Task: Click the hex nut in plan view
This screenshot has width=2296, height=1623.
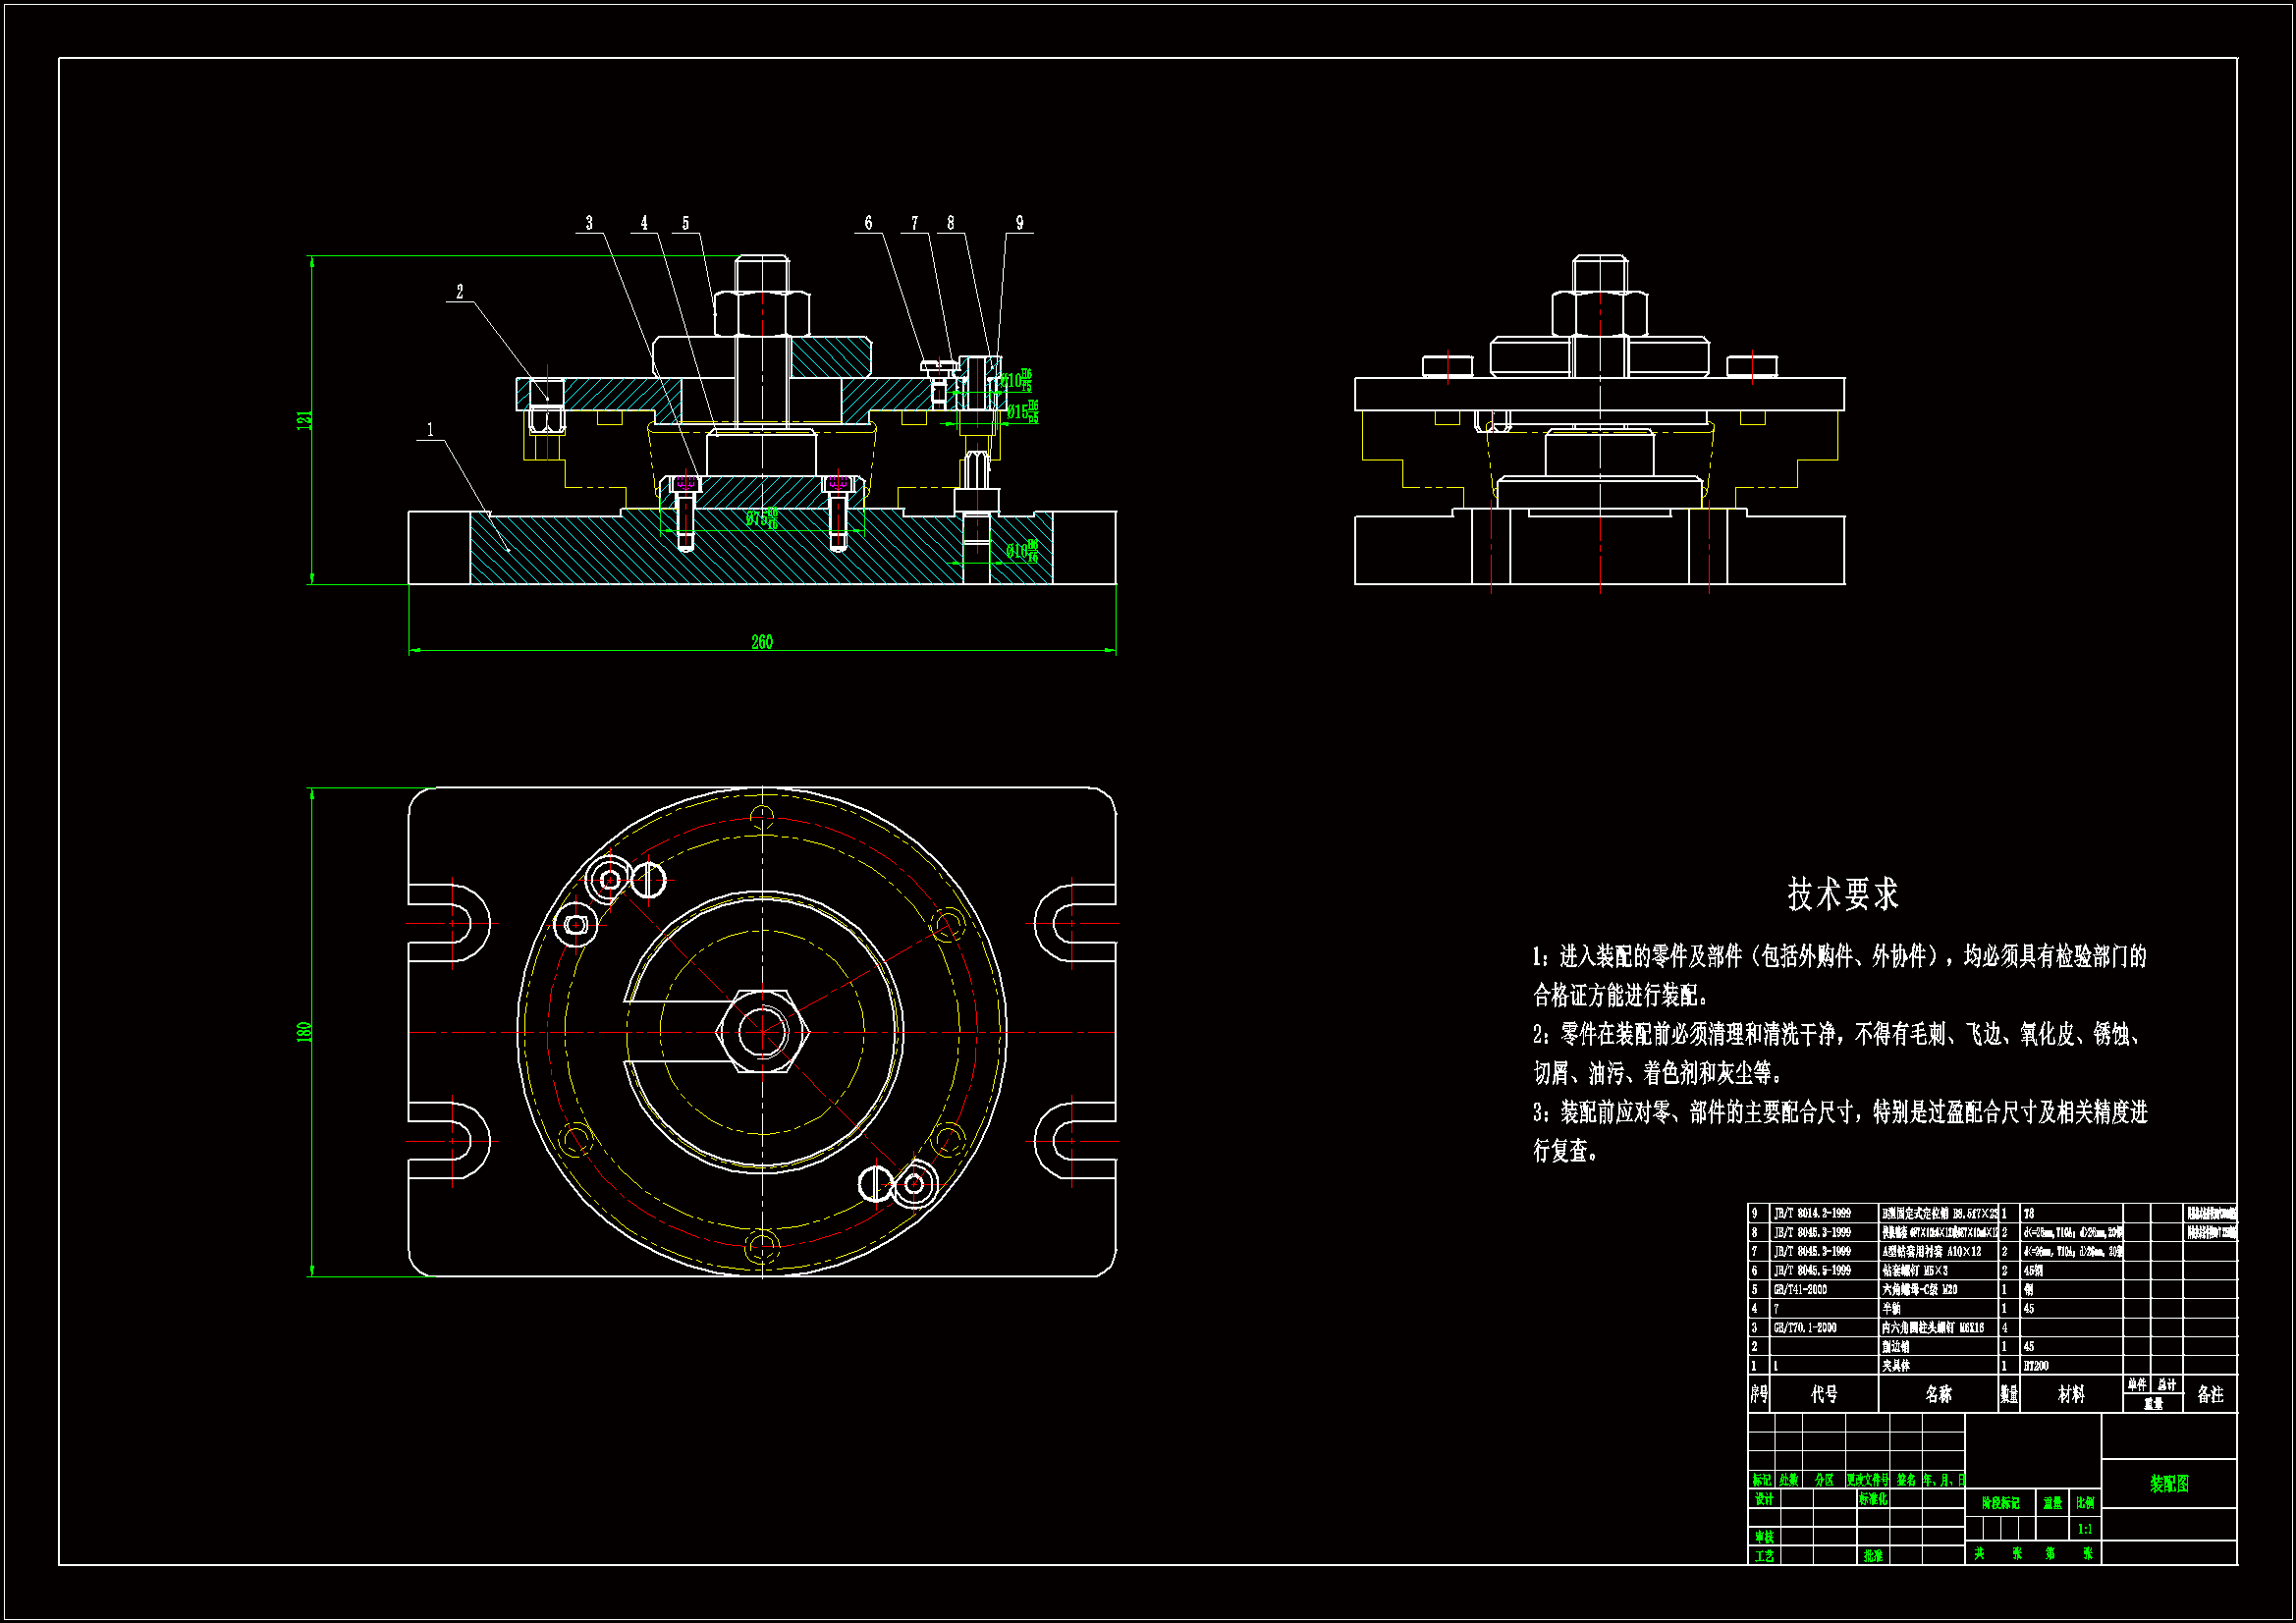Action: tap(762, 1032)
